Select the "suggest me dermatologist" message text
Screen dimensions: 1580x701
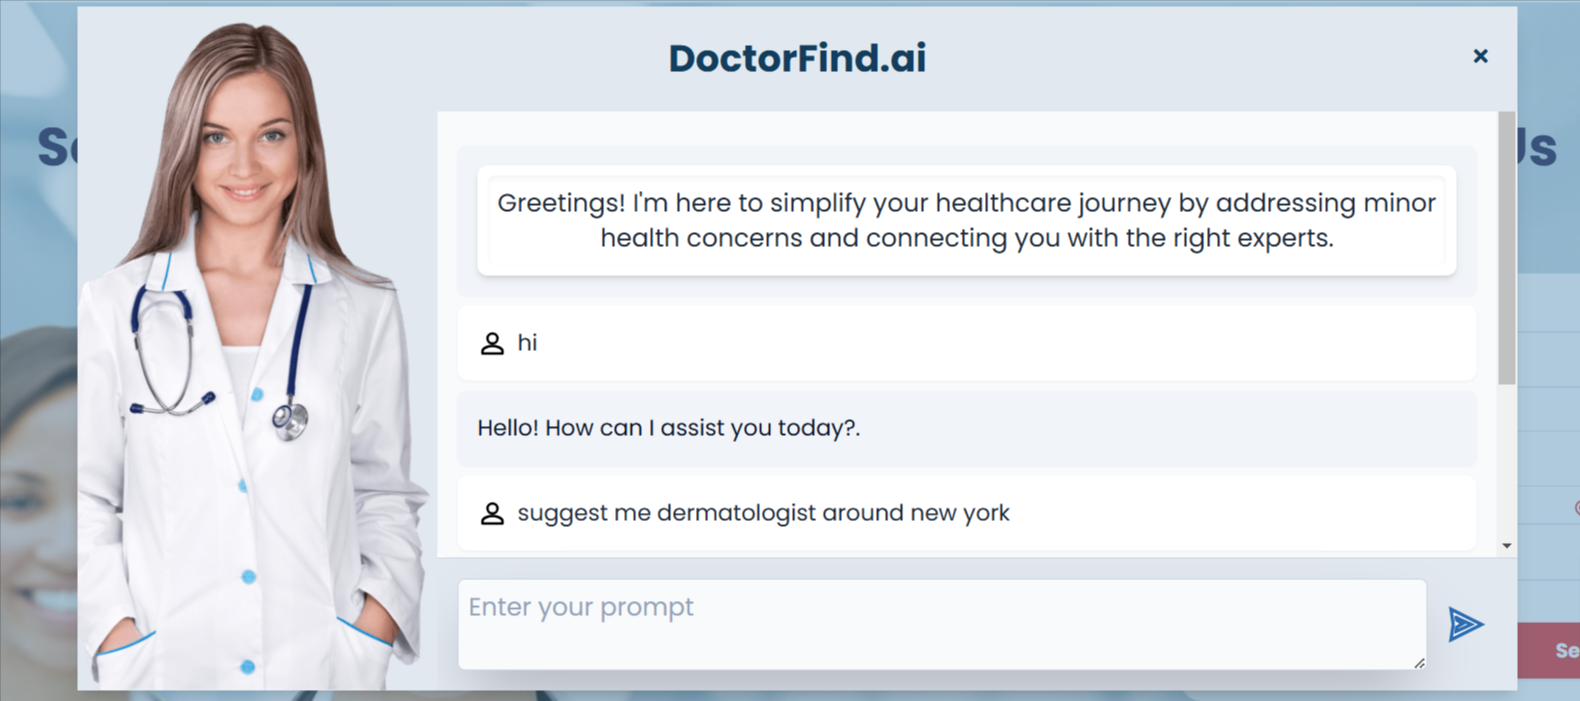[763, 513]
